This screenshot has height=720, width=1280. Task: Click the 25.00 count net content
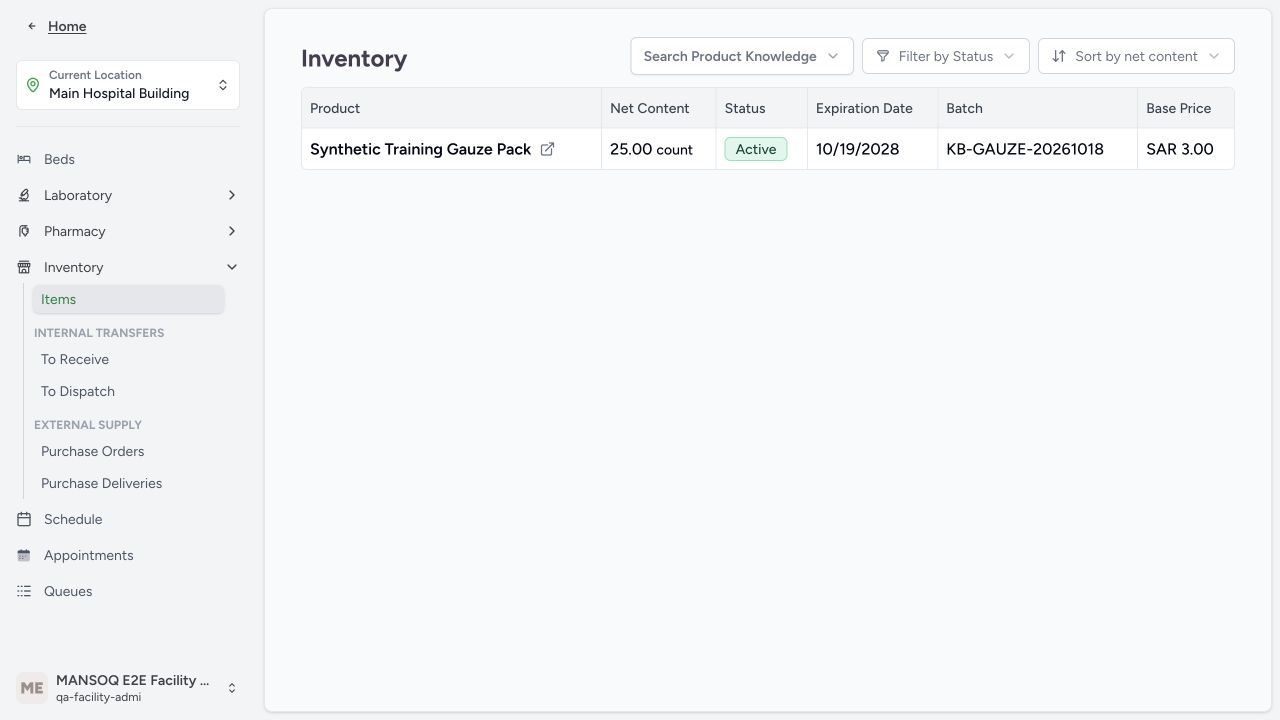651,149
